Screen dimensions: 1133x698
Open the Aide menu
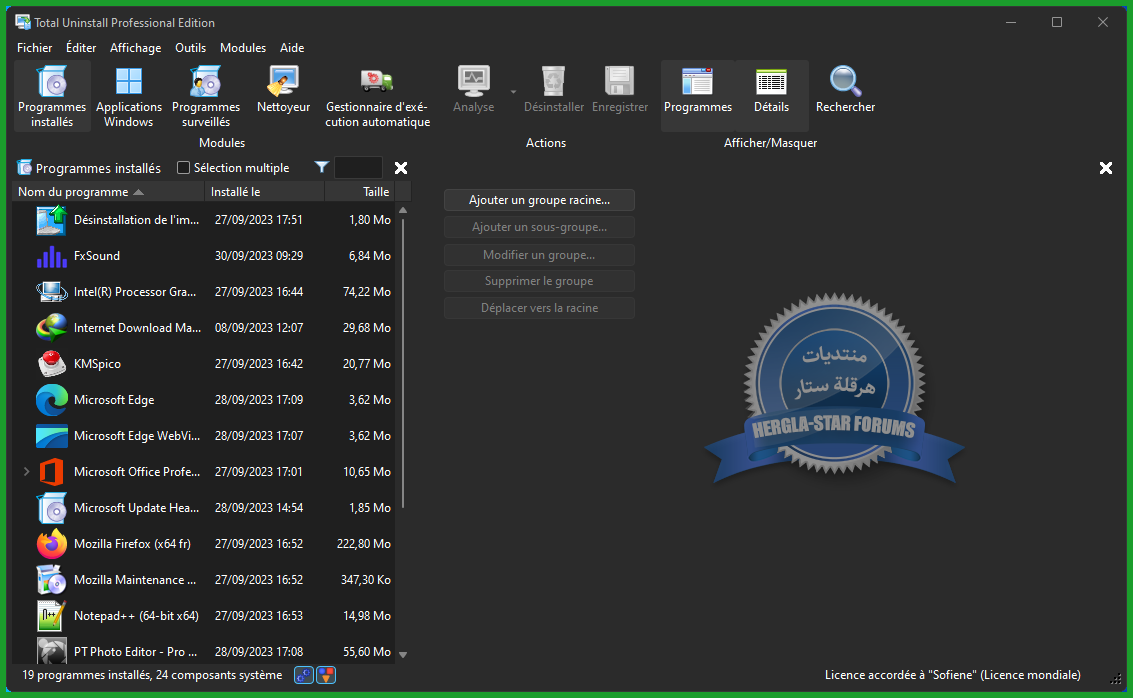[292, 48]
